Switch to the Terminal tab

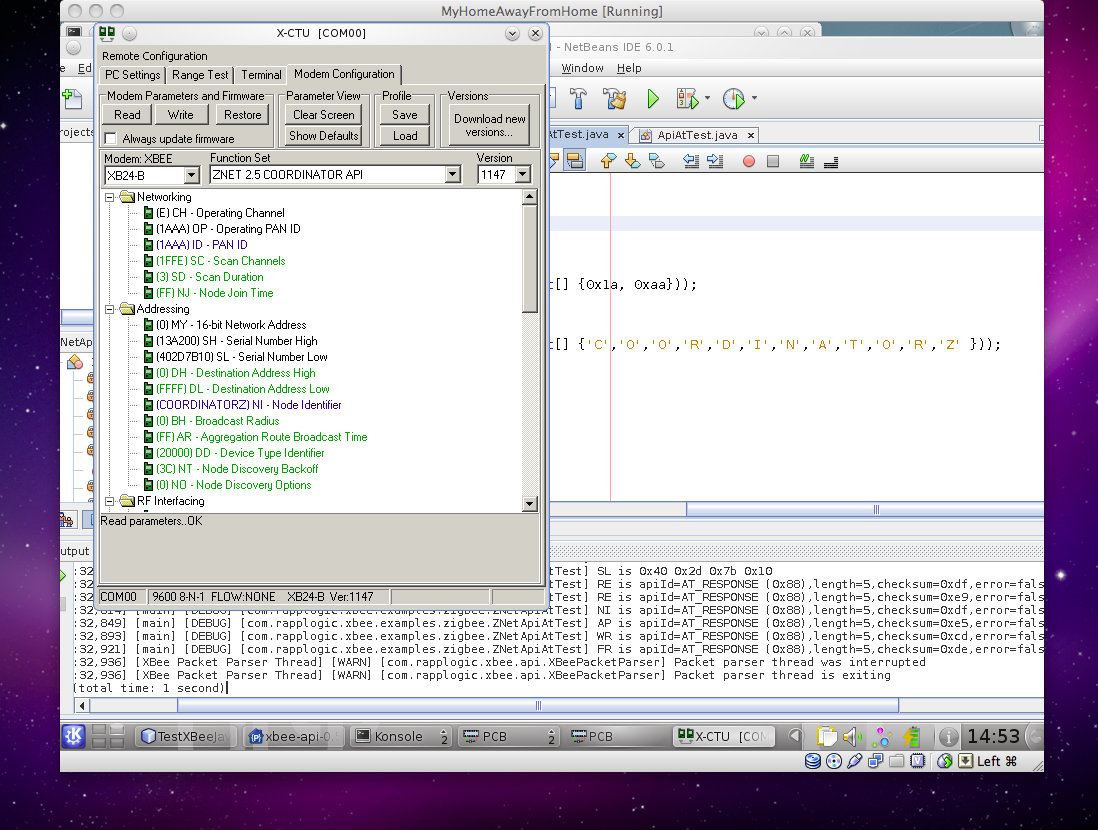pos(261,75)
